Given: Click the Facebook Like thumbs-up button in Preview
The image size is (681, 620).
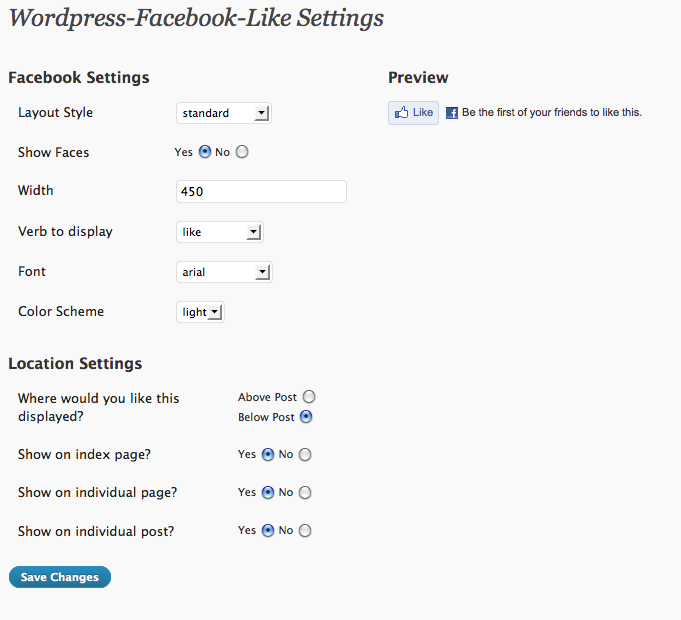Looking at the screenshot, I should click(x=413, y=113).
